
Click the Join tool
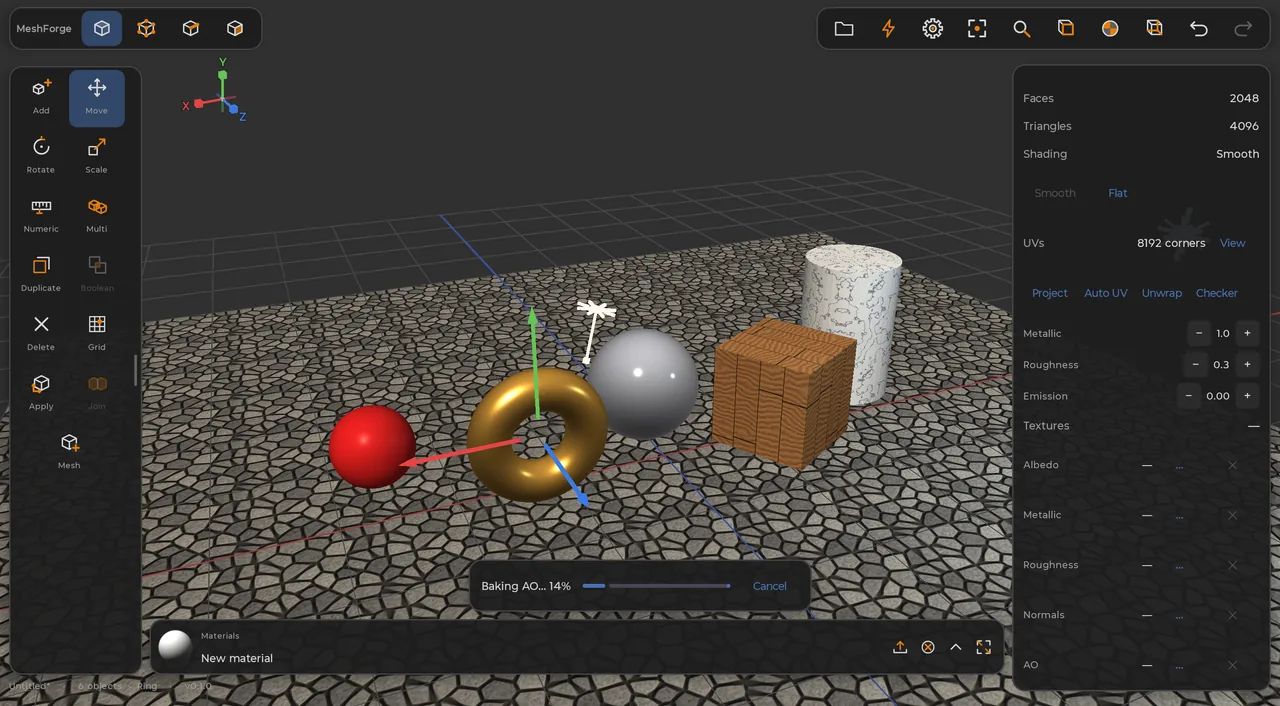(97, 393)
